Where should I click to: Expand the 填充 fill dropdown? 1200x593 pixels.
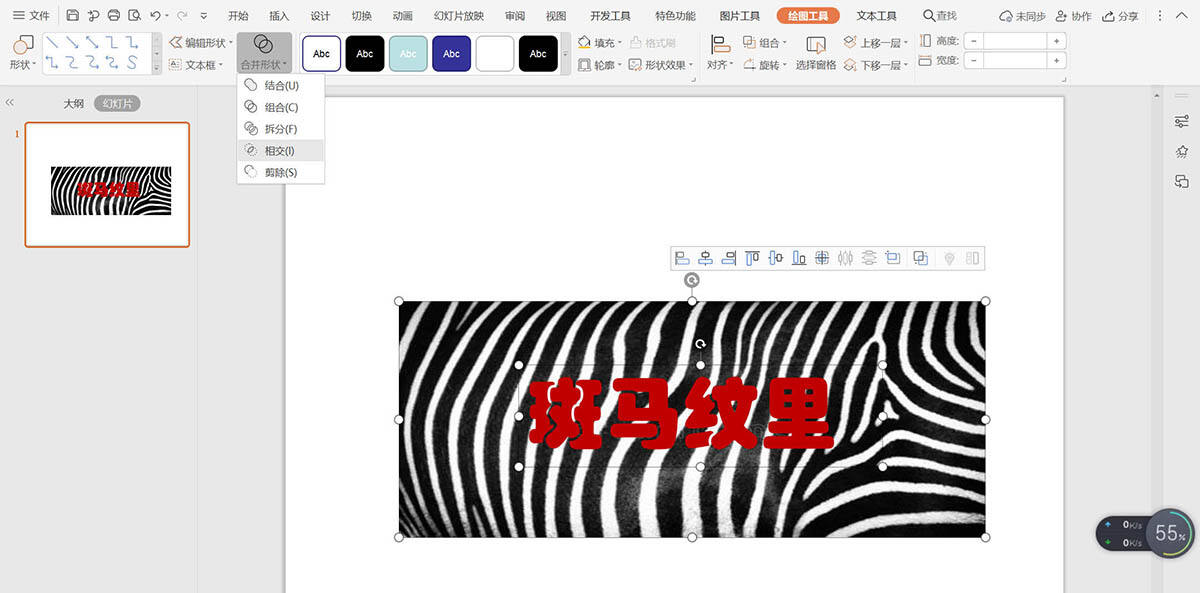pos(620,43)
